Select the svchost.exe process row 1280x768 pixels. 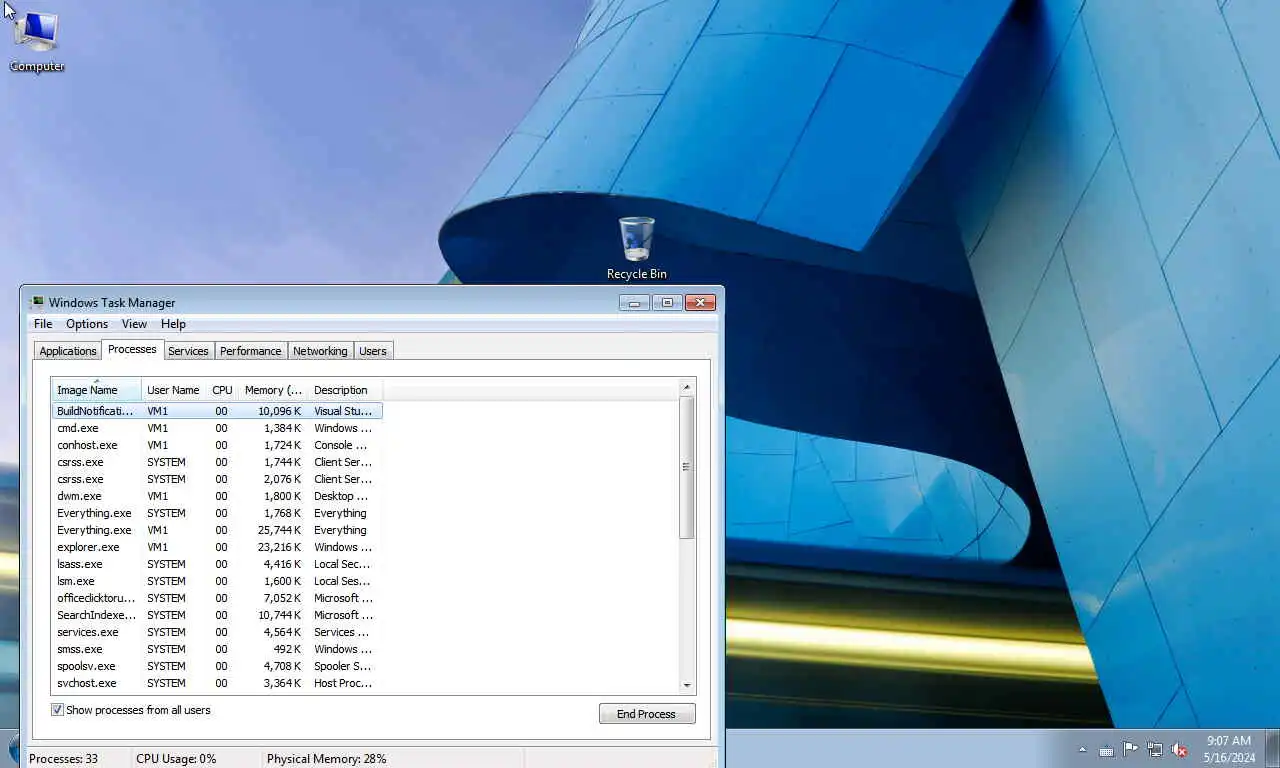point(217,683)
